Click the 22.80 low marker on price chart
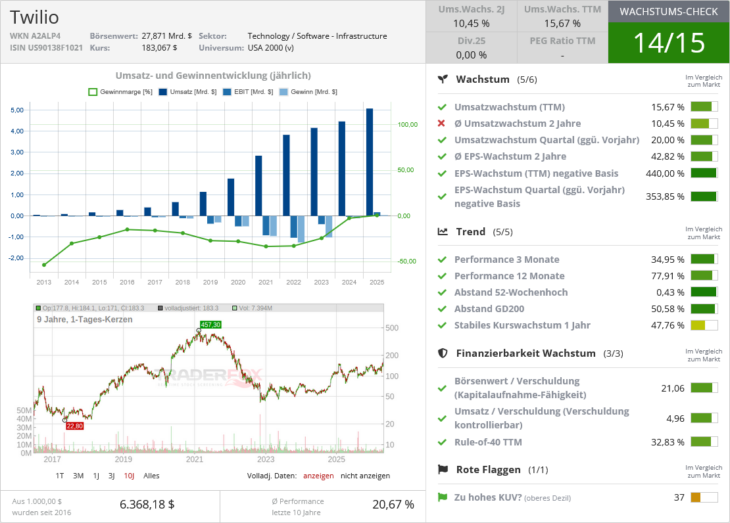730x523 pixels. tap(74, 426)
